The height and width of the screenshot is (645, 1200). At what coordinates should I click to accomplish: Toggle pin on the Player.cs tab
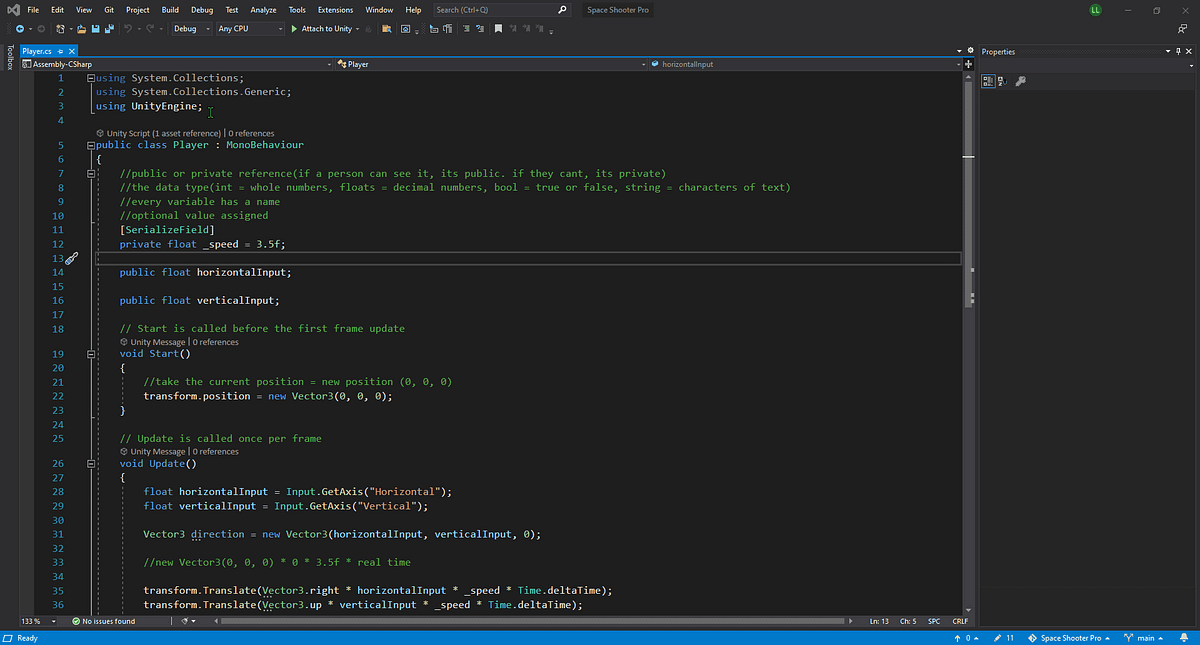point(60,50)
